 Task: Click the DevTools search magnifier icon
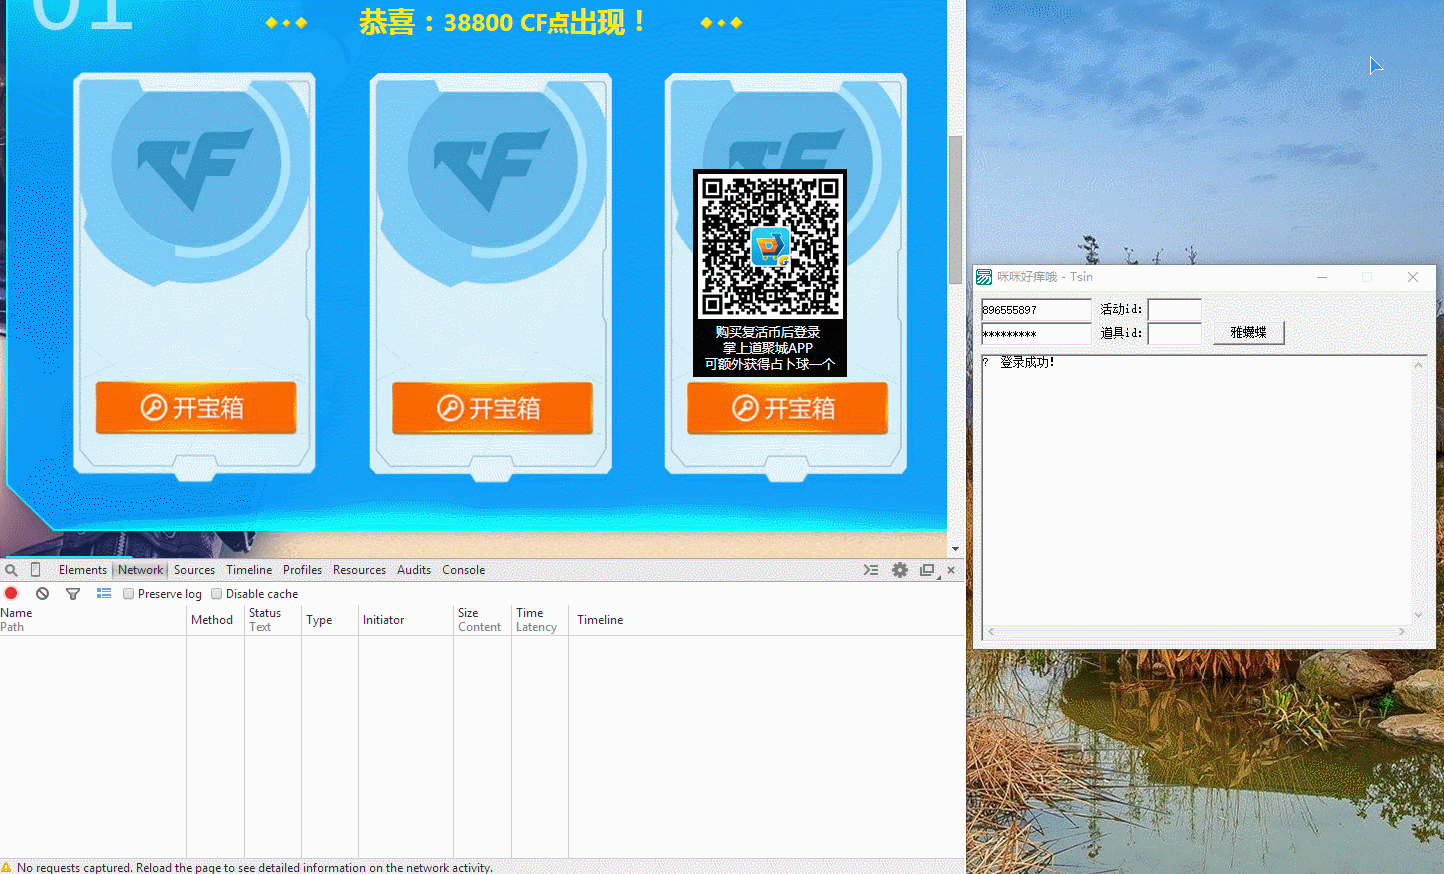(11, 570)
